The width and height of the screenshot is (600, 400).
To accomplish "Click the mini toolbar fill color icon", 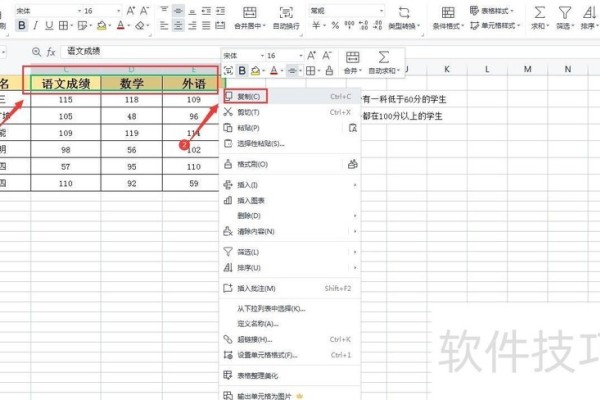I will (256, 70).
